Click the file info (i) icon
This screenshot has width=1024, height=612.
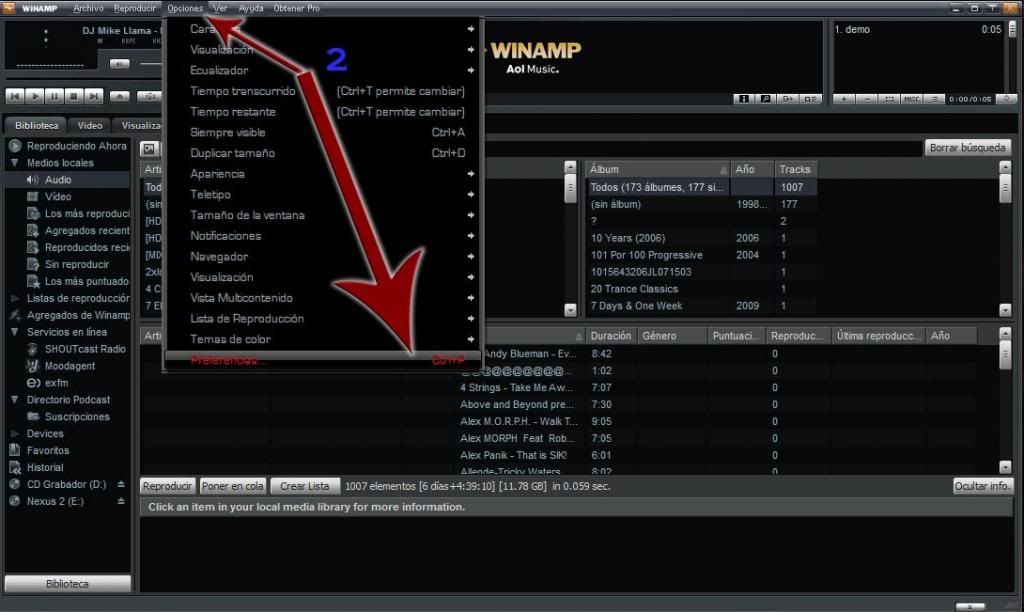click(x=743, y=99)
